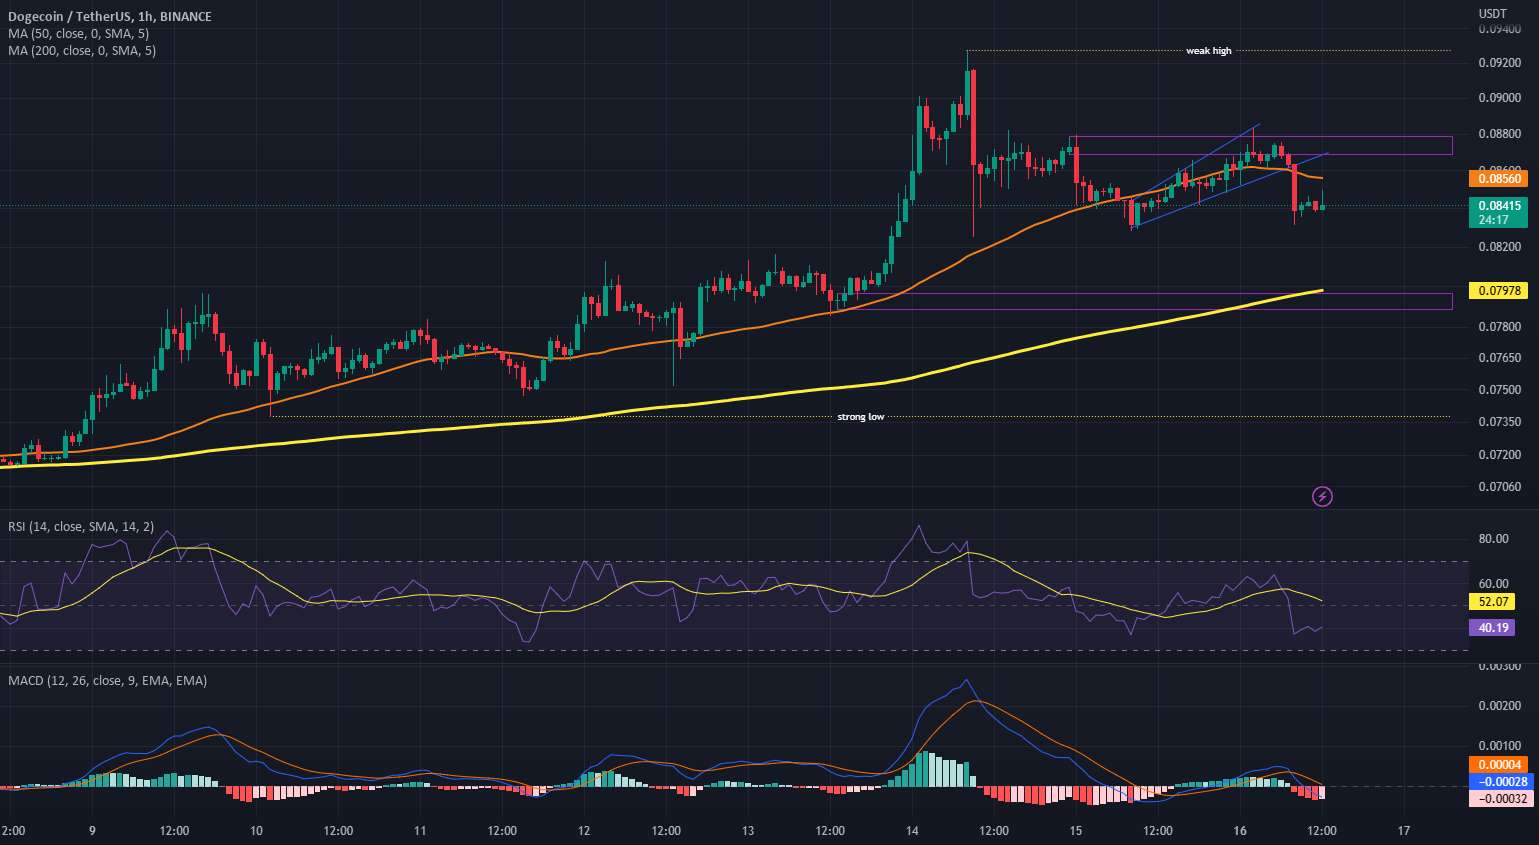Click the 0.09200 price axis tick
The height and width of the screenshot is (845, 1539).
pyautogui.click(x=1499, y=62)
